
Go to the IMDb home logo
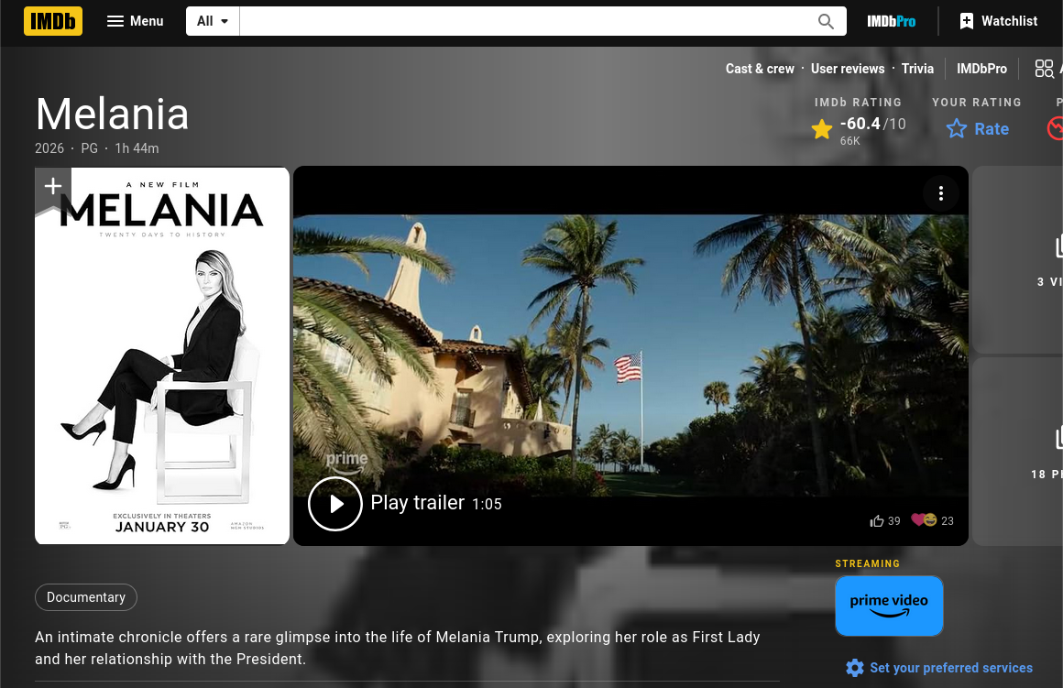(53, 21)
